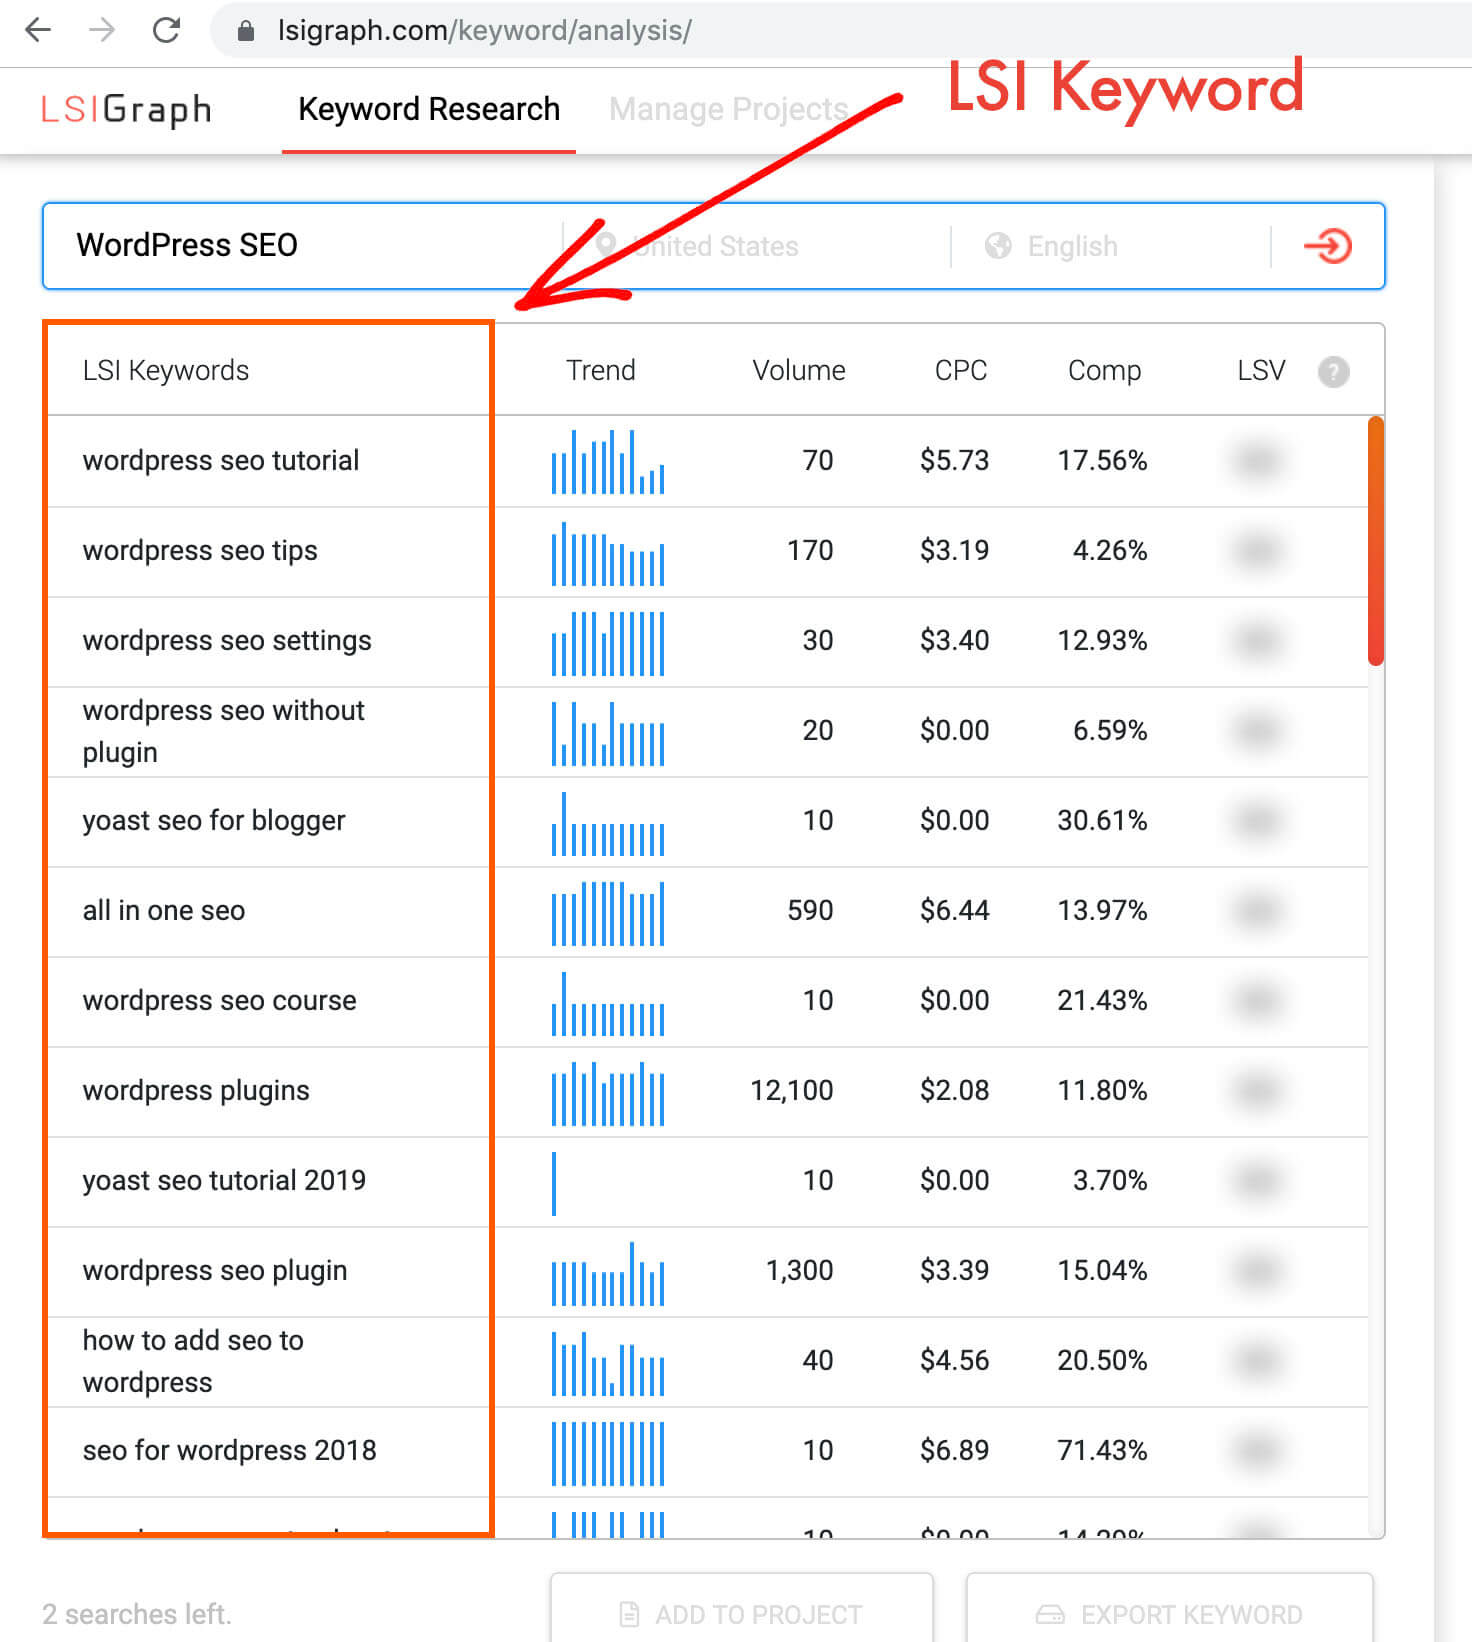Click the LSIGraph logo
Image resolution: width=1472 pixels, height=1642 pixels.
click(x=126, y=109)
